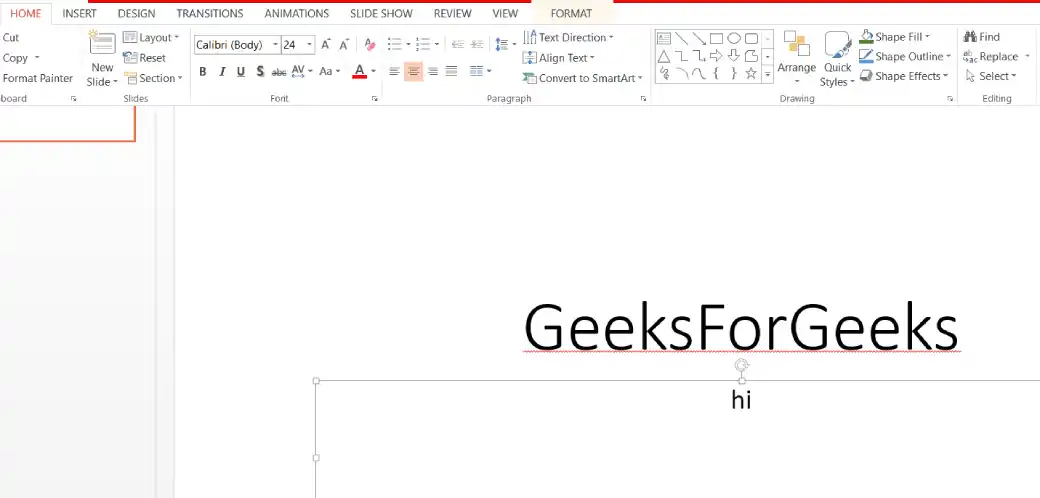Image resolution: width=1040 pixels, height=498 pixels.
Task: Open font color dropdown arrow
Action: point(373,72)
